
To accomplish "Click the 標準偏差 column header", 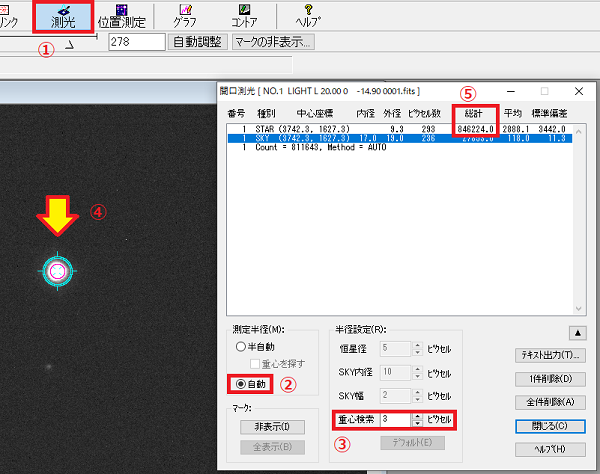I will pyautogui.click(x=549, y=114).
